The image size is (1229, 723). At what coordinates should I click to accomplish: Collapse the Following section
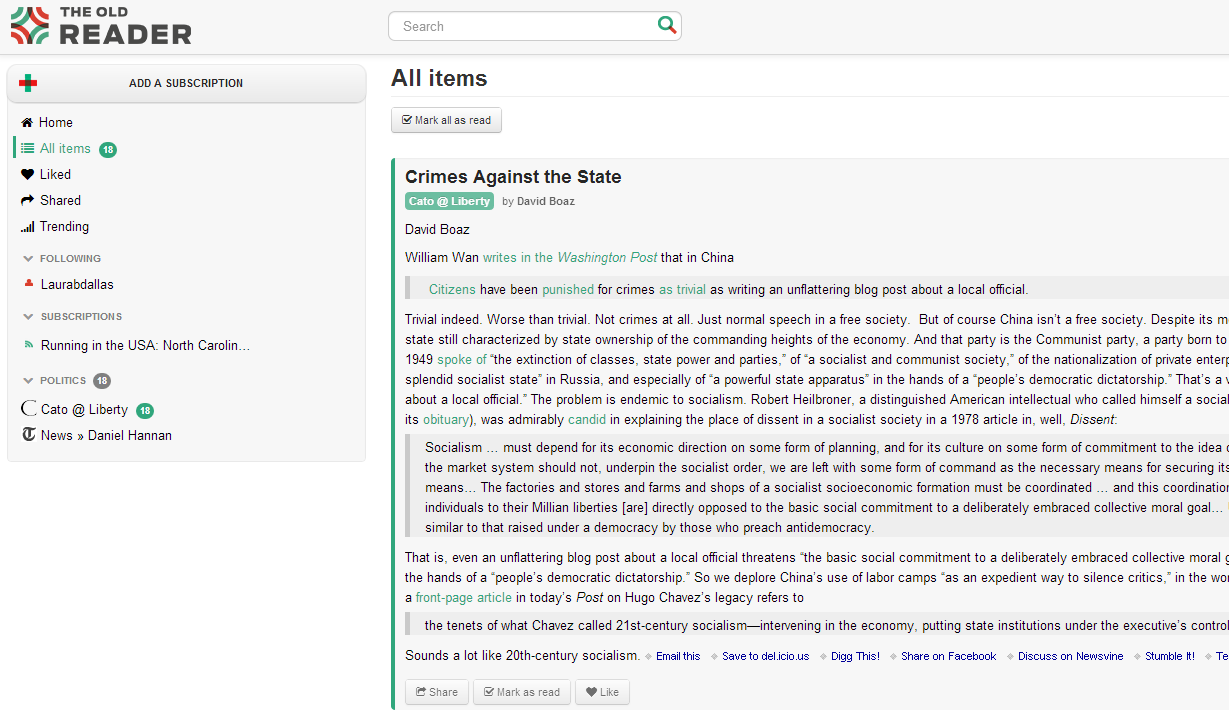click(28, 259)
